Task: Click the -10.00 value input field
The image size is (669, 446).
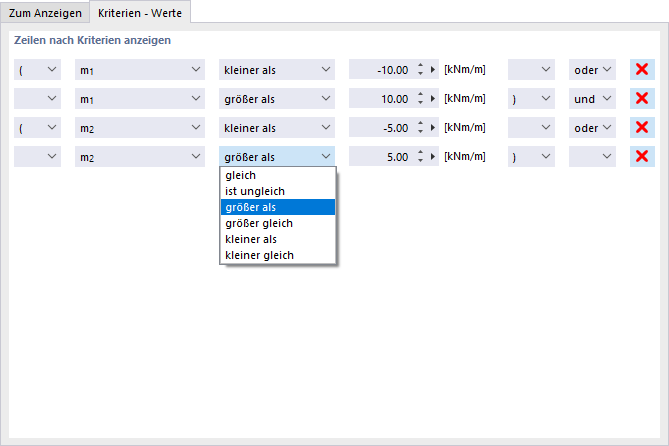Action: click(380, 70)
